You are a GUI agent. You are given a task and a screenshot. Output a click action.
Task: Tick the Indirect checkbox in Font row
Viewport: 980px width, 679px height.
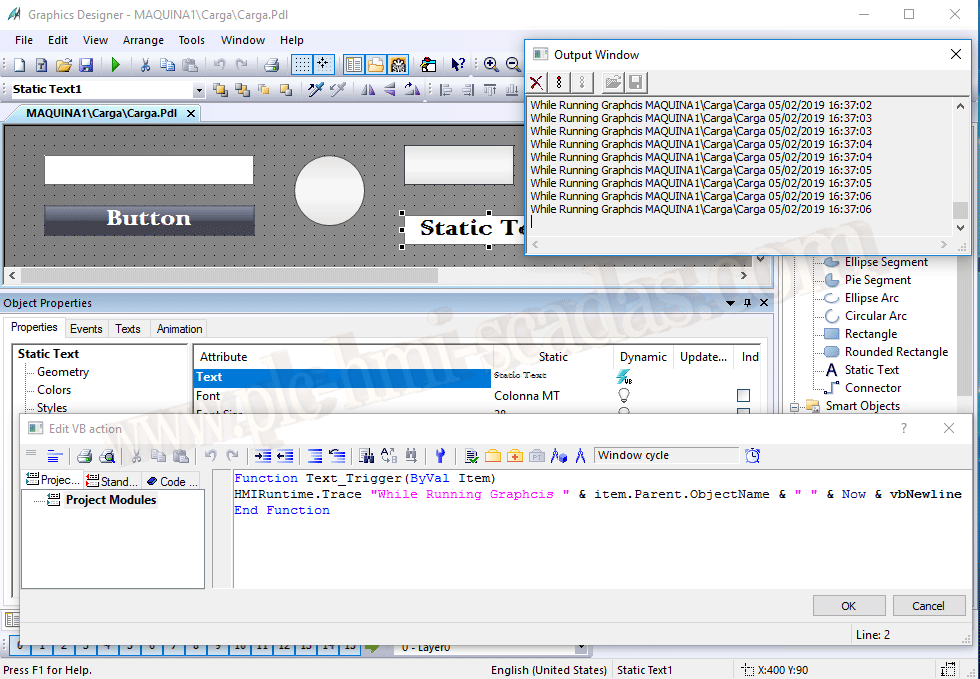coord(743,396)
